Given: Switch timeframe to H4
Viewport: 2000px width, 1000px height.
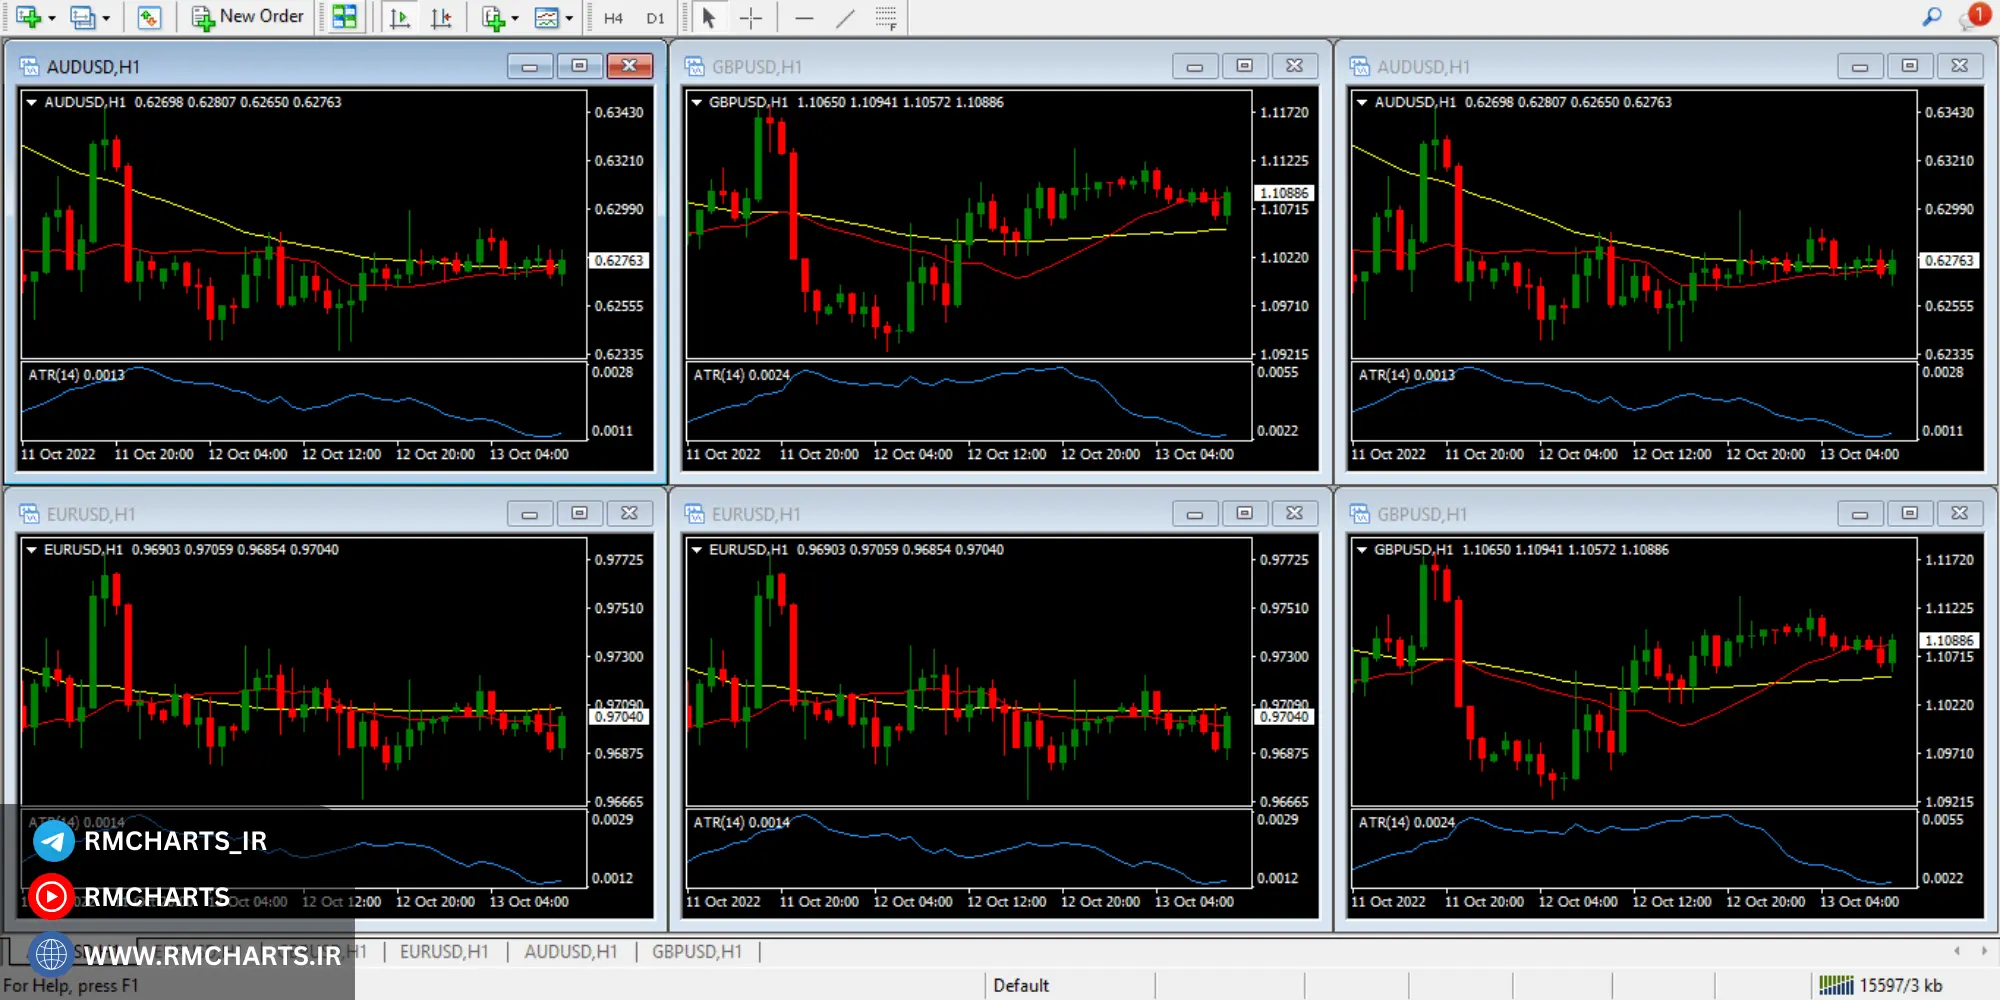Looking at the screenshot, I should [x=613, y=18].
